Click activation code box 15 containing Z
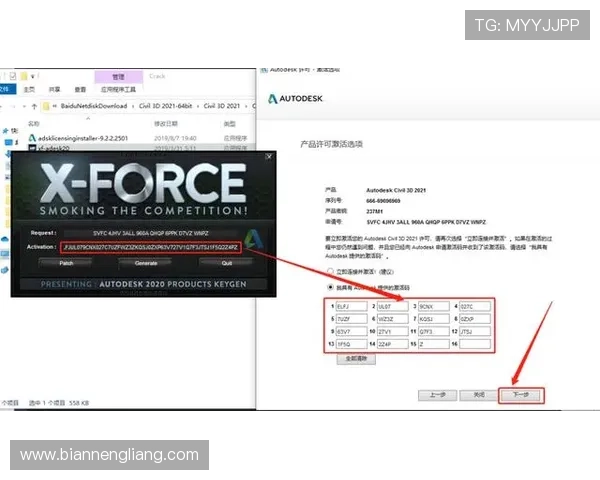This screenshot has width=600, height=480. pos(434,344)
